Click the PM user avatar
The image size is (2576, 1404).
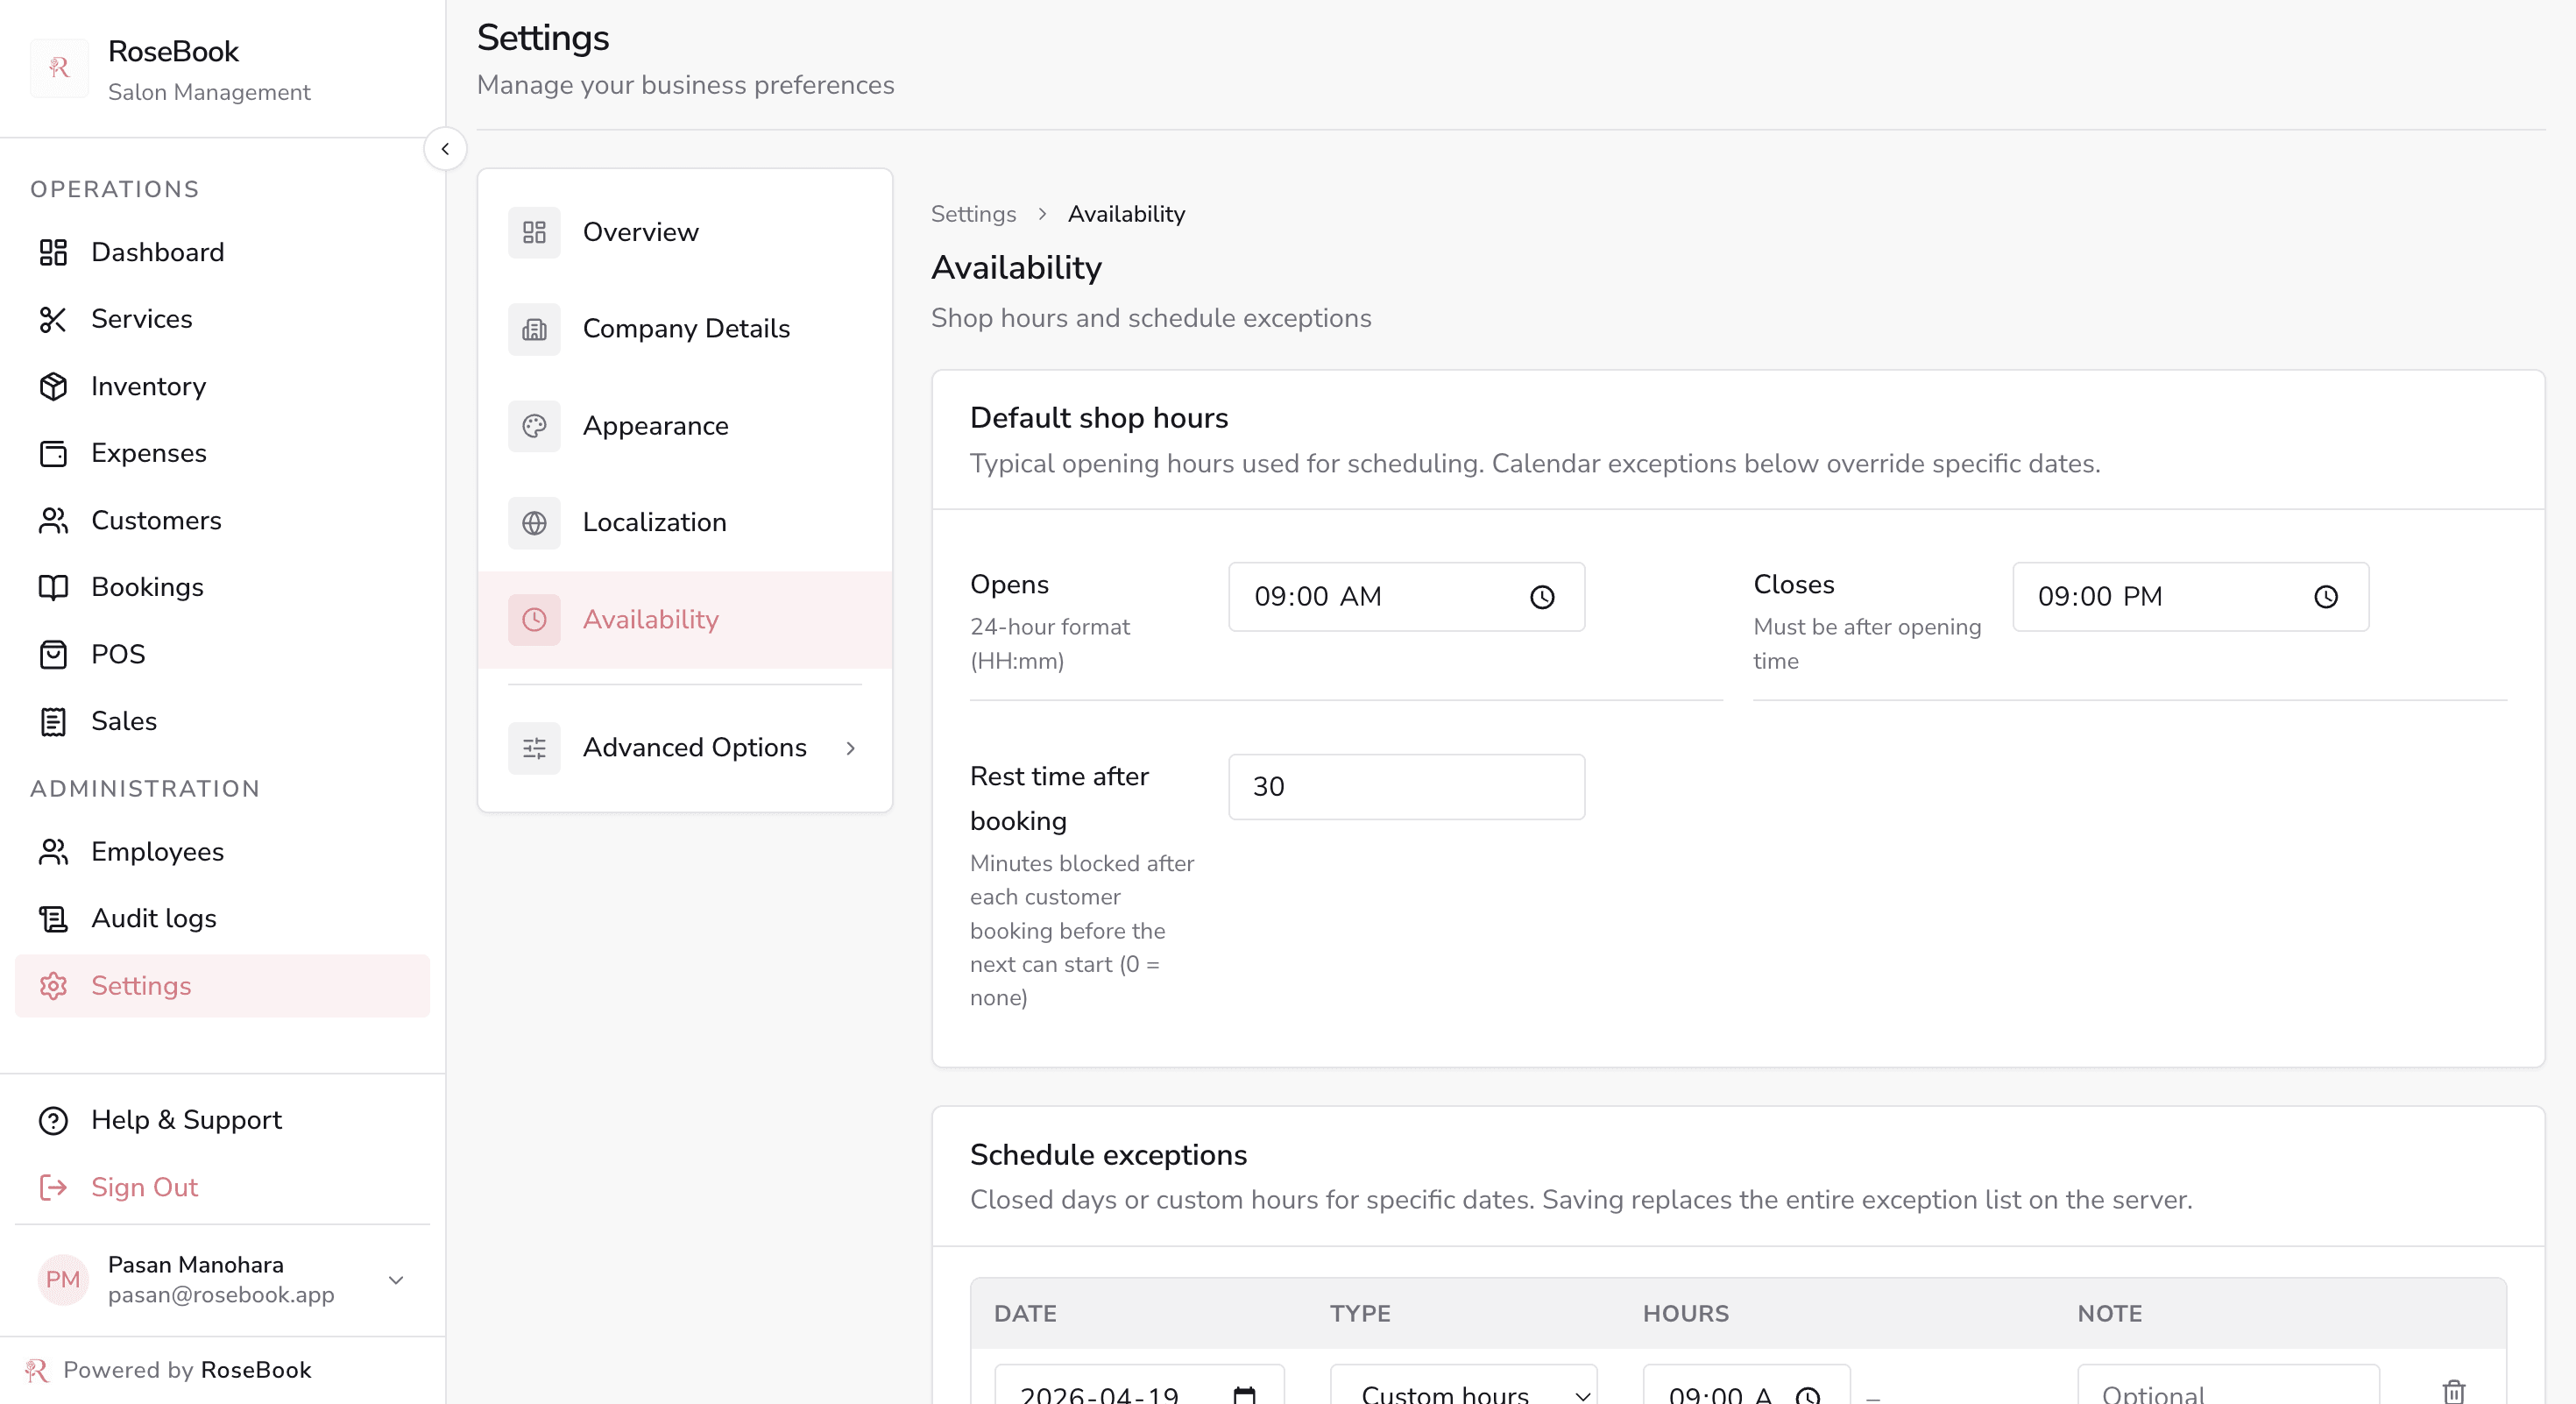pos(63,1280)
